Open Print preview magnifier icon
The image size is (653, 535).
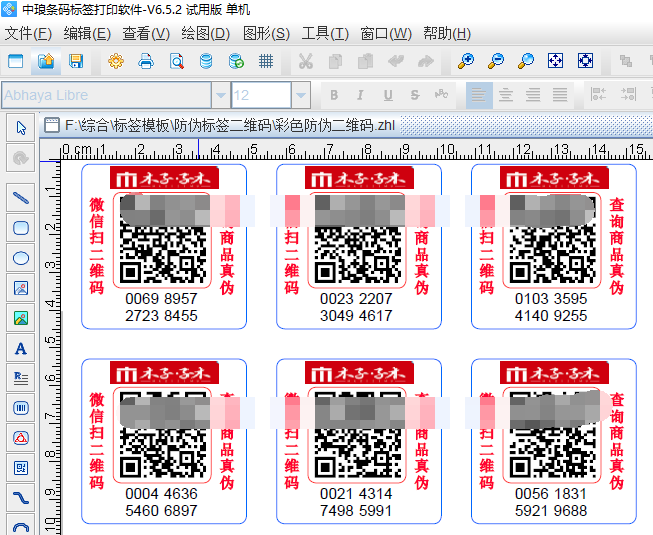[x=177, y=61]
